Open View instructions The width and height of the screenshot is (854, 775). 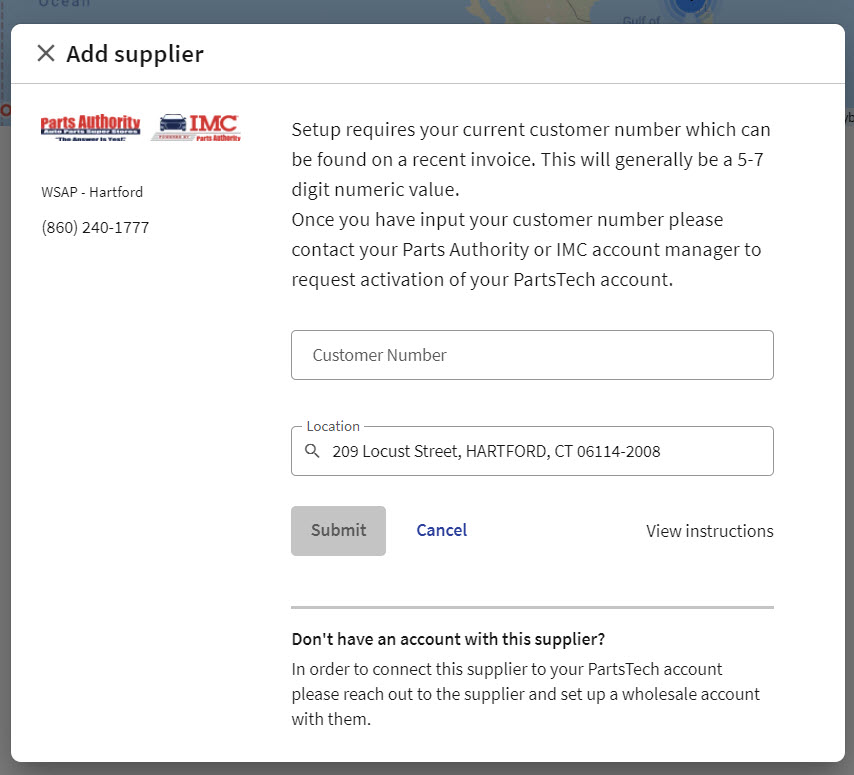709,530
